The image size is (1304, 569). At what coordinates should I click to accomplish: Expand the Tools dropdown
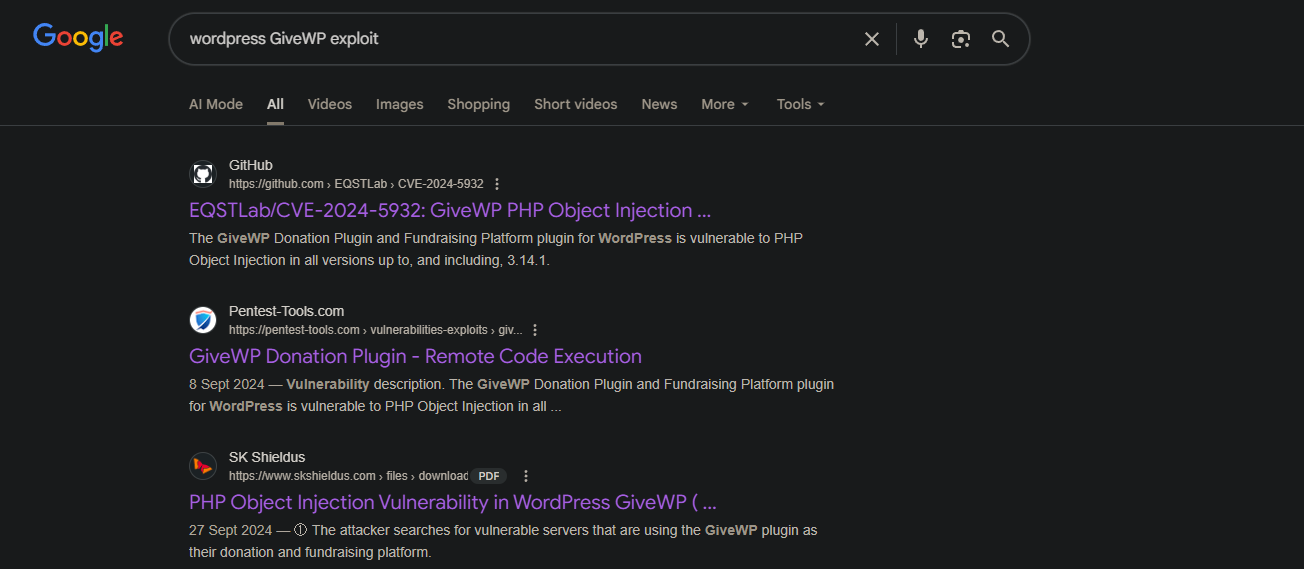tap(800, 104)
